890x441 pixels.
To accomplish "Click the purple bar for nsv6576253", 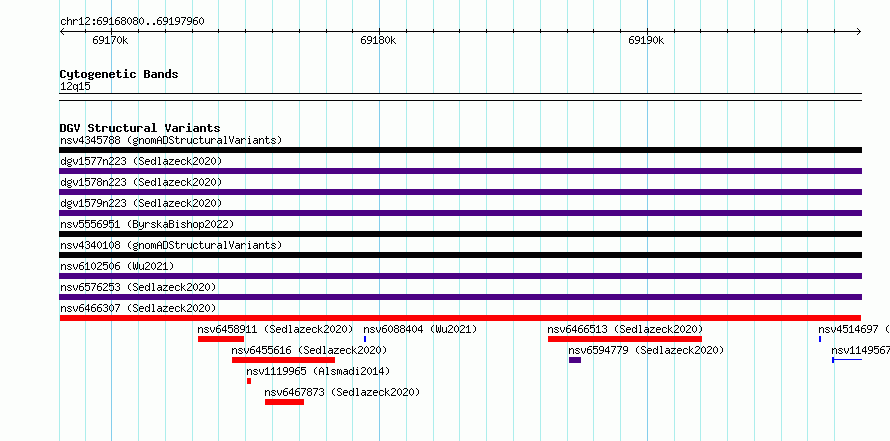I will click(460, 297).
